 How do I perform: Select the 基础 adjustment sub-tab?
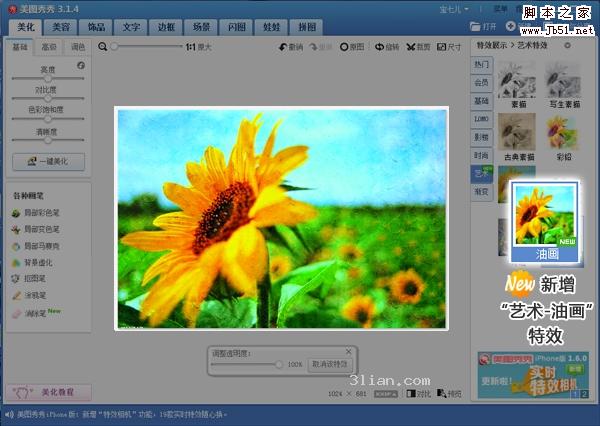(x=20, y=47)
